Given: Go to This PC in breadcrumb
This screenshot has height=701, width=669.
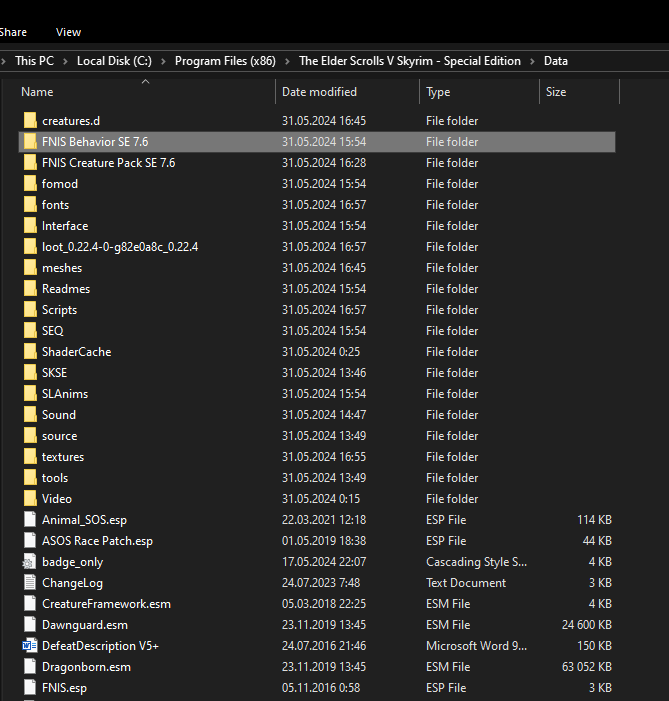Looking at the screenshot, I should [x=34, y=61].
